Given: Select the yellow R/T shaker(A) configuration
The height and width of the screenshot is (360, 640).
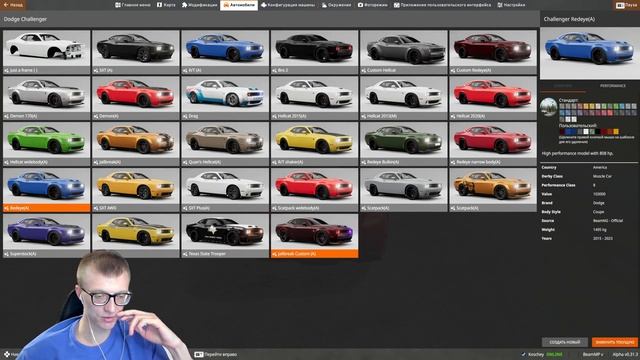Looking at the screenshot, I should coord(315,144).
